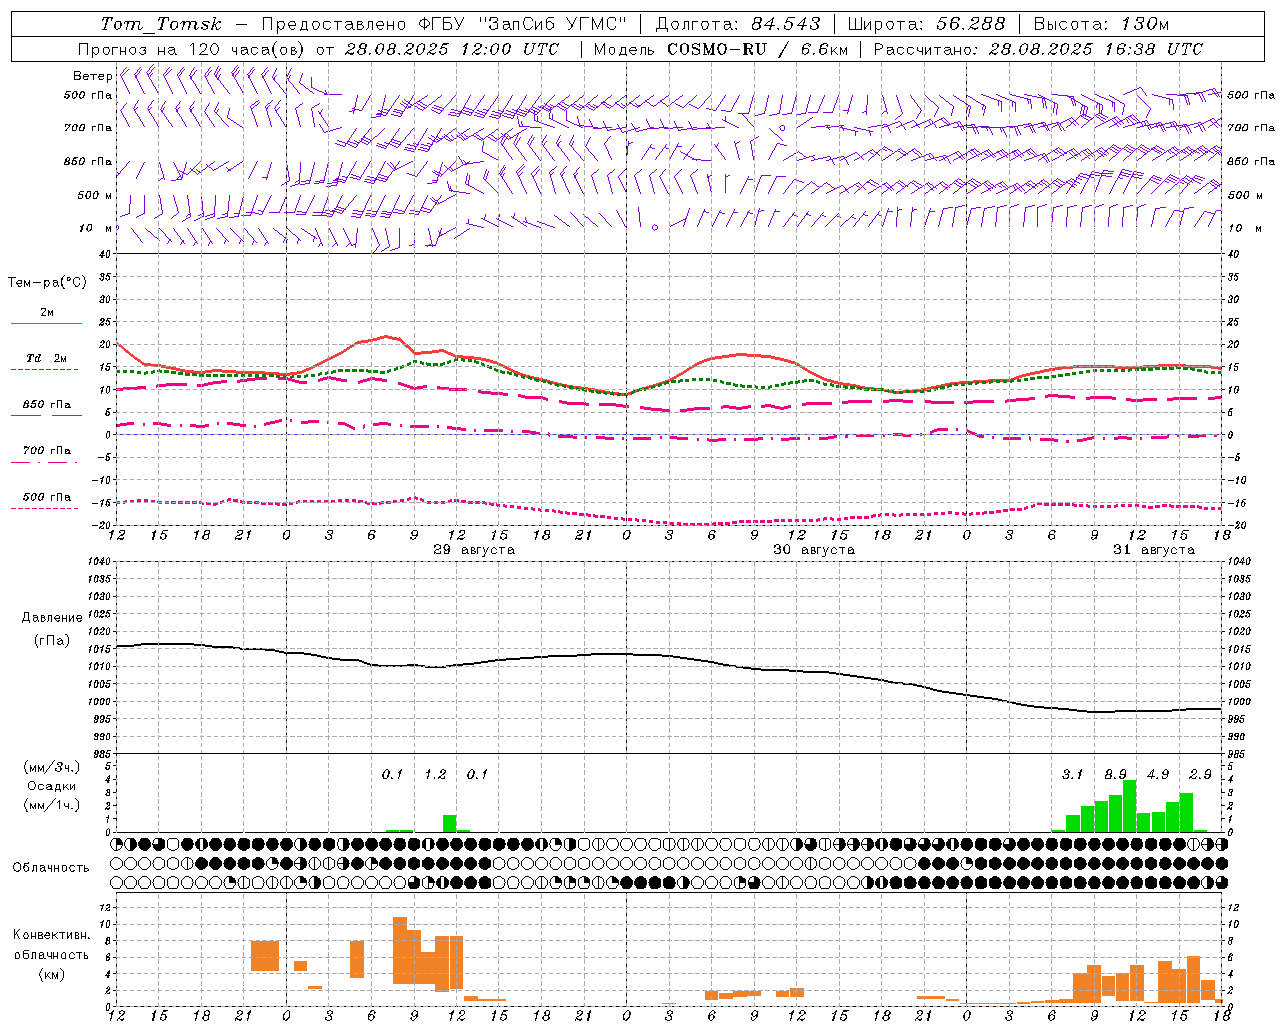The width and height of the screenshot is (1280, 1024).
Task: Click the 700 гПа temperature legend entry
Action: (x=47, y=450)
